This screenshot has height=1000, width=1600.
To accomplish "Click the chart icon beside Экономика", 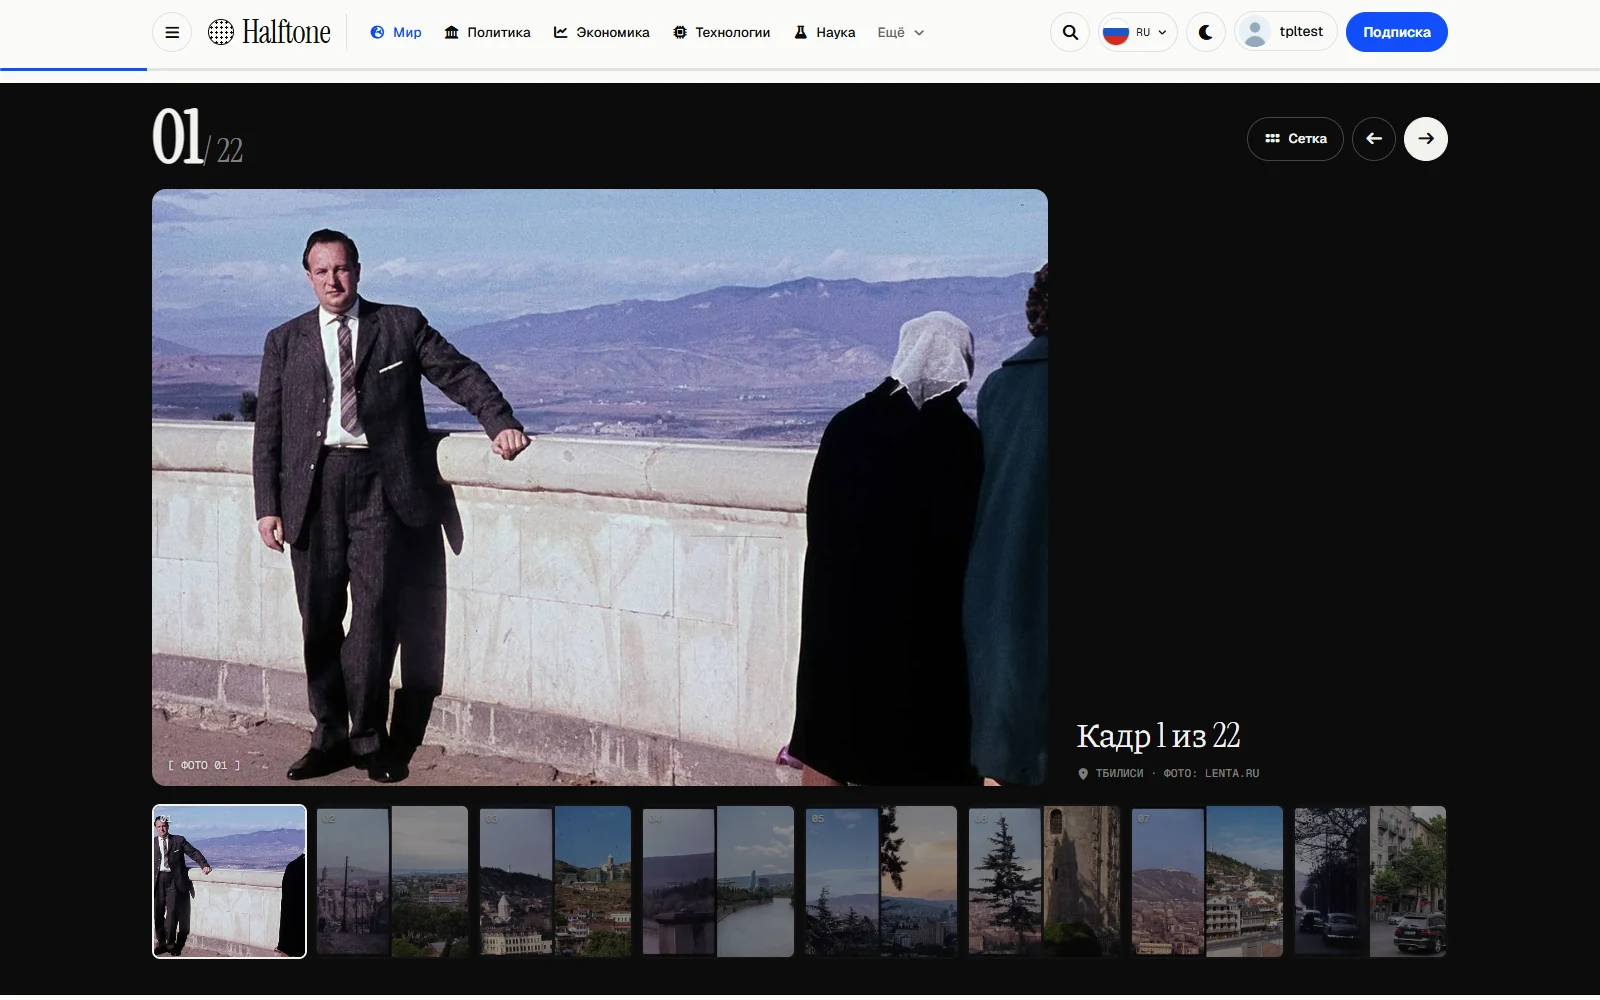I will point(561,32).
